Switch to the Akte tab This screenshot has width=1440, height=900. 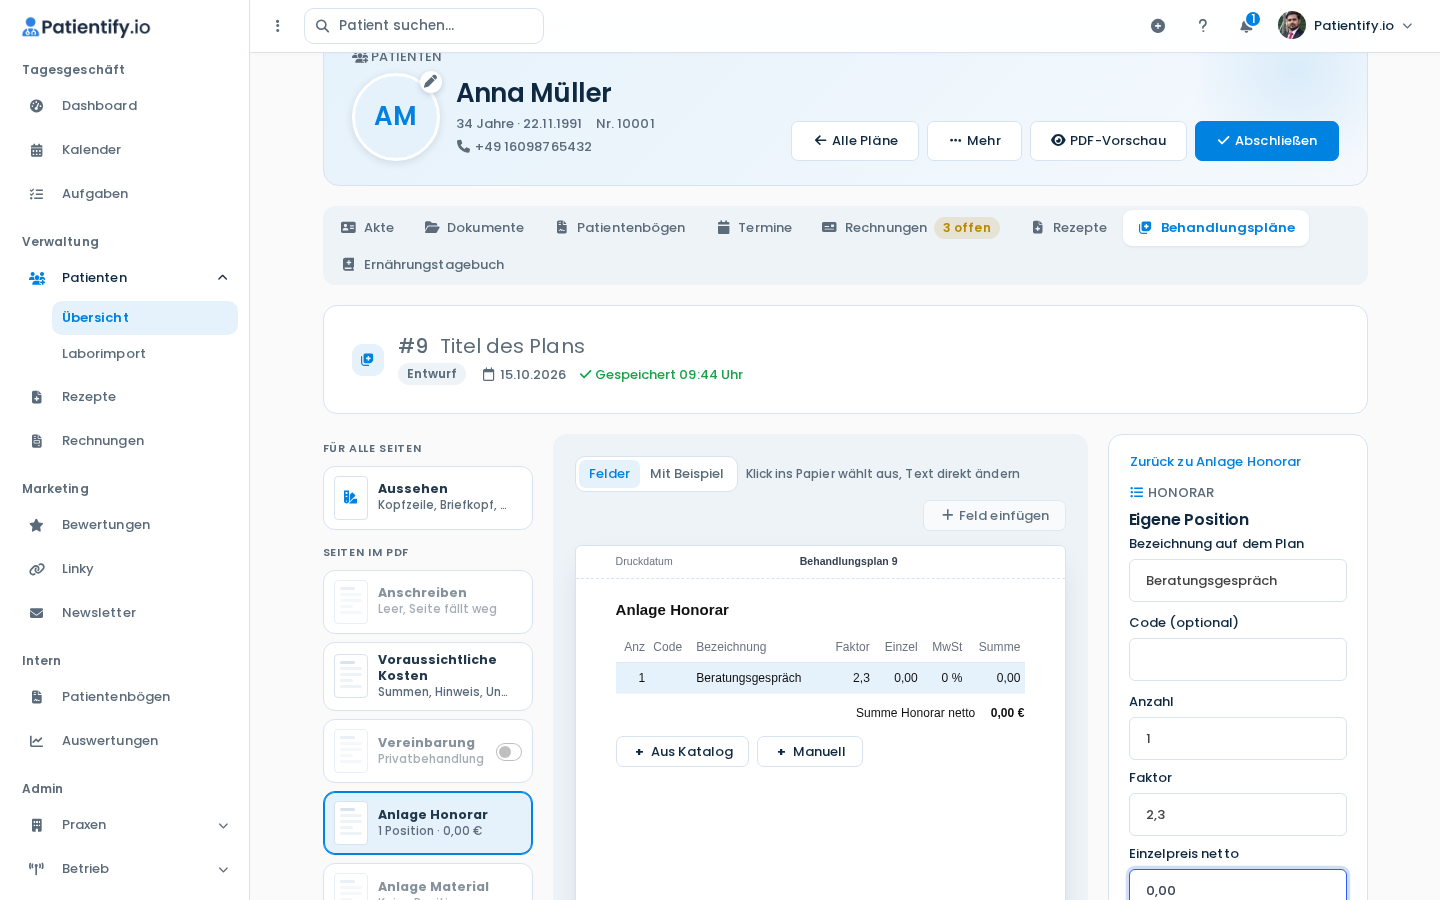click(x=367, y=228)
